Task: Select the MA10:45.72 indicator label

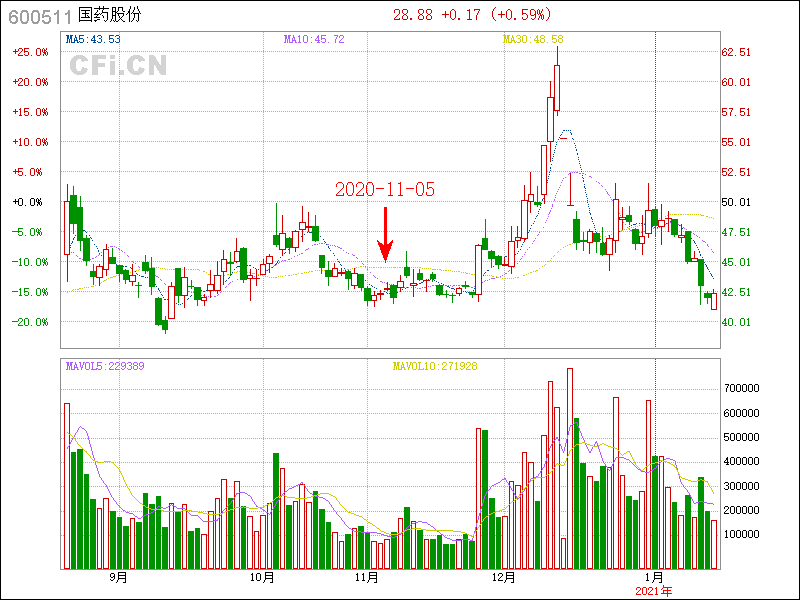Action: 314,39
